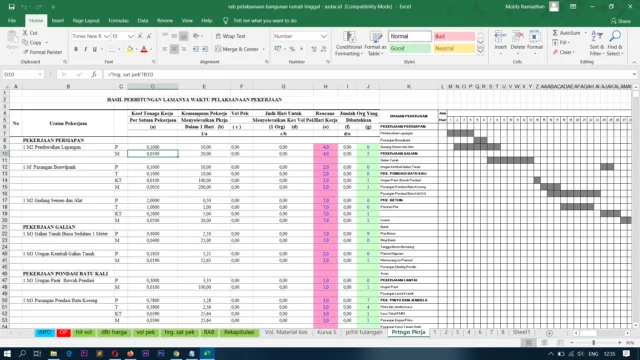Click the accounting number format icon
Screen dimensions: 640x360
tap(278, 49)
